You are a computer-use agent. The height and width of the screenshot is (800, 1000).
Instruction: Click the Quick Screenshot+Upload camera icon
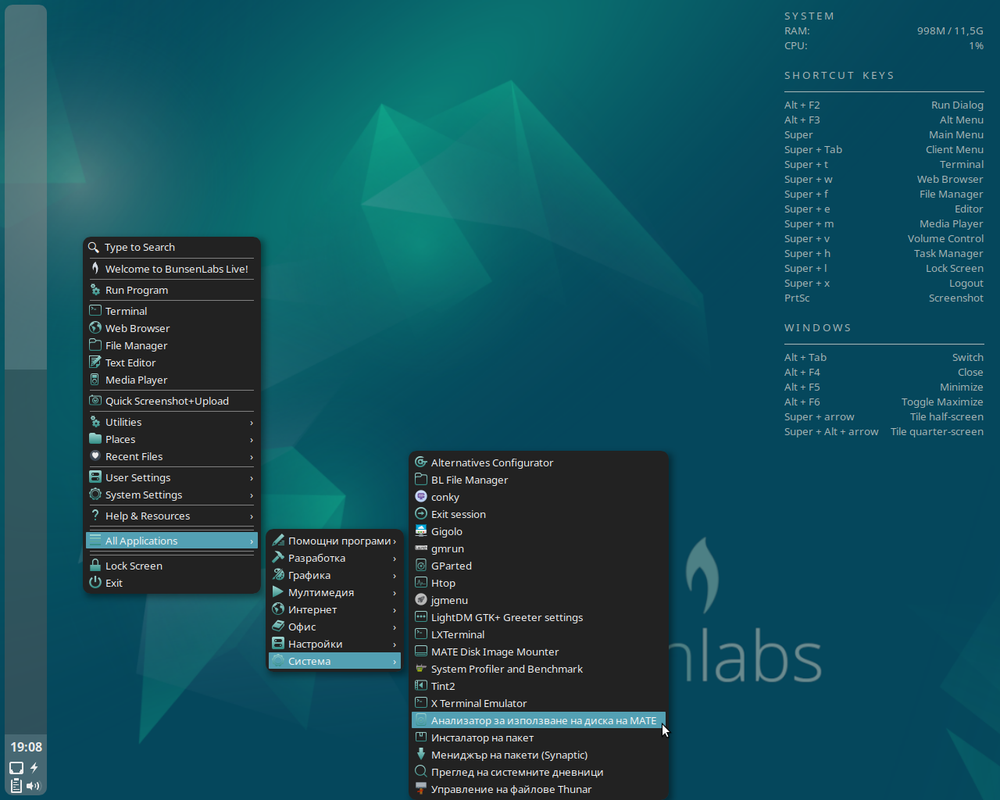tap(95, 401)
